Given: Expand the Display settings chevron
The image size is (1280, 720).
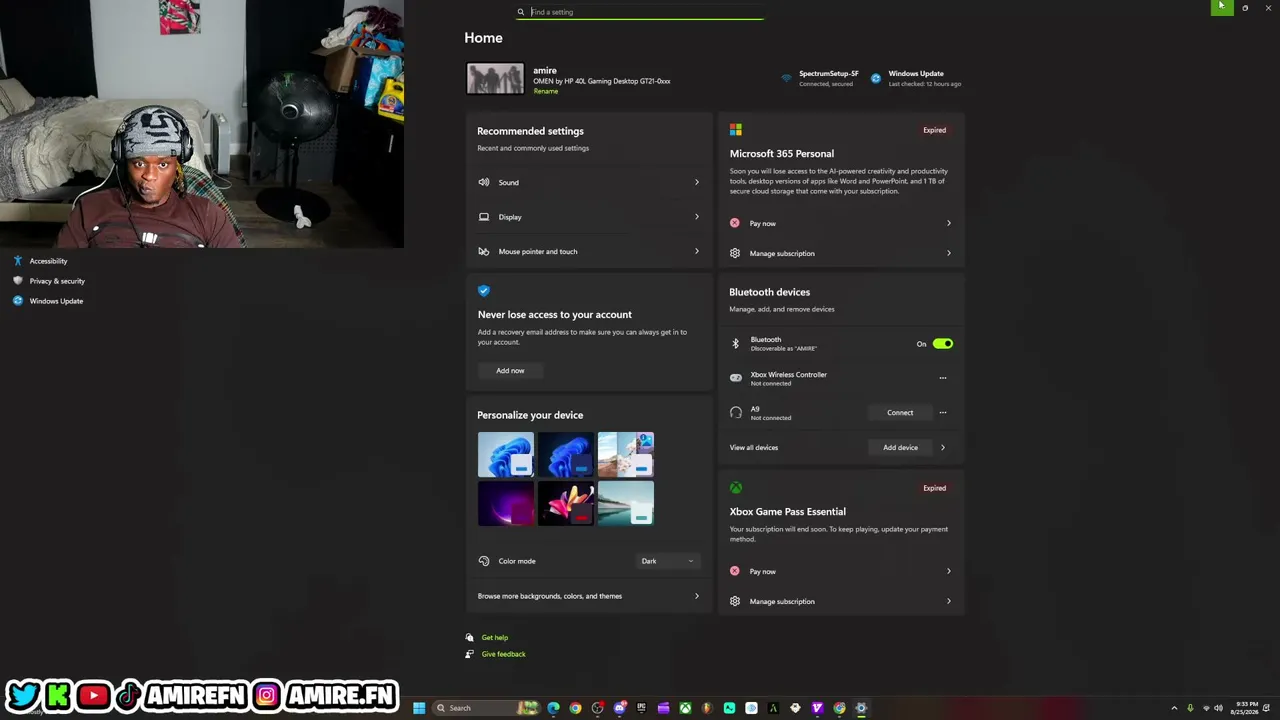Looking at the screenshot, I should click(697, 217).
